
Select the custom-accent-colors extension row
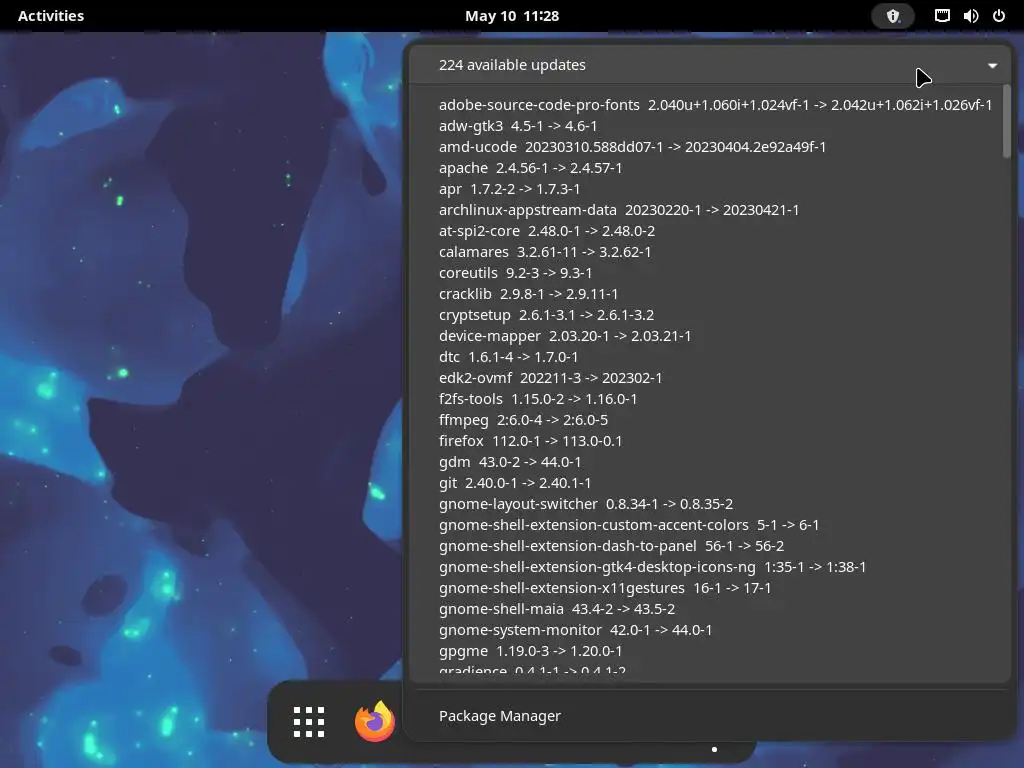(x=629, y=524)
